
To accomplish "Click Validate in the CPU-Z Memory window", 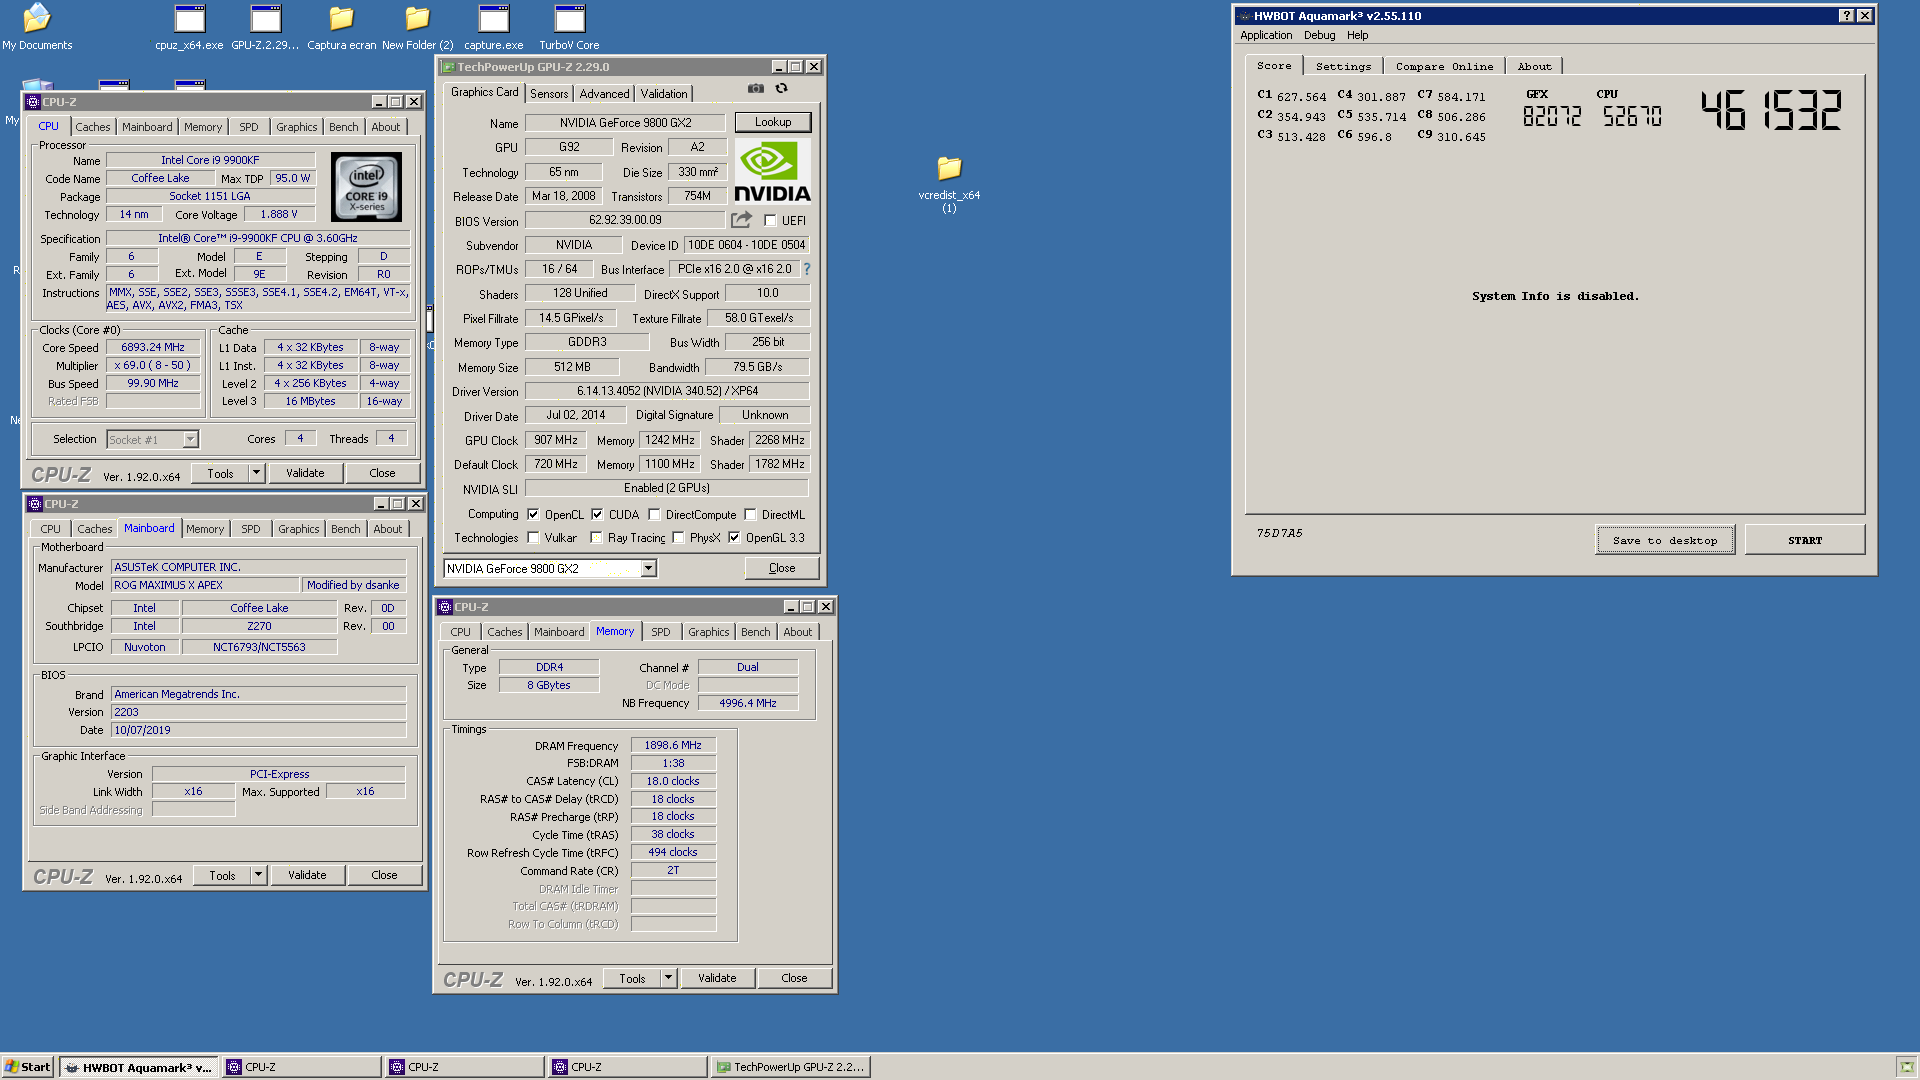I will [717, 979].
